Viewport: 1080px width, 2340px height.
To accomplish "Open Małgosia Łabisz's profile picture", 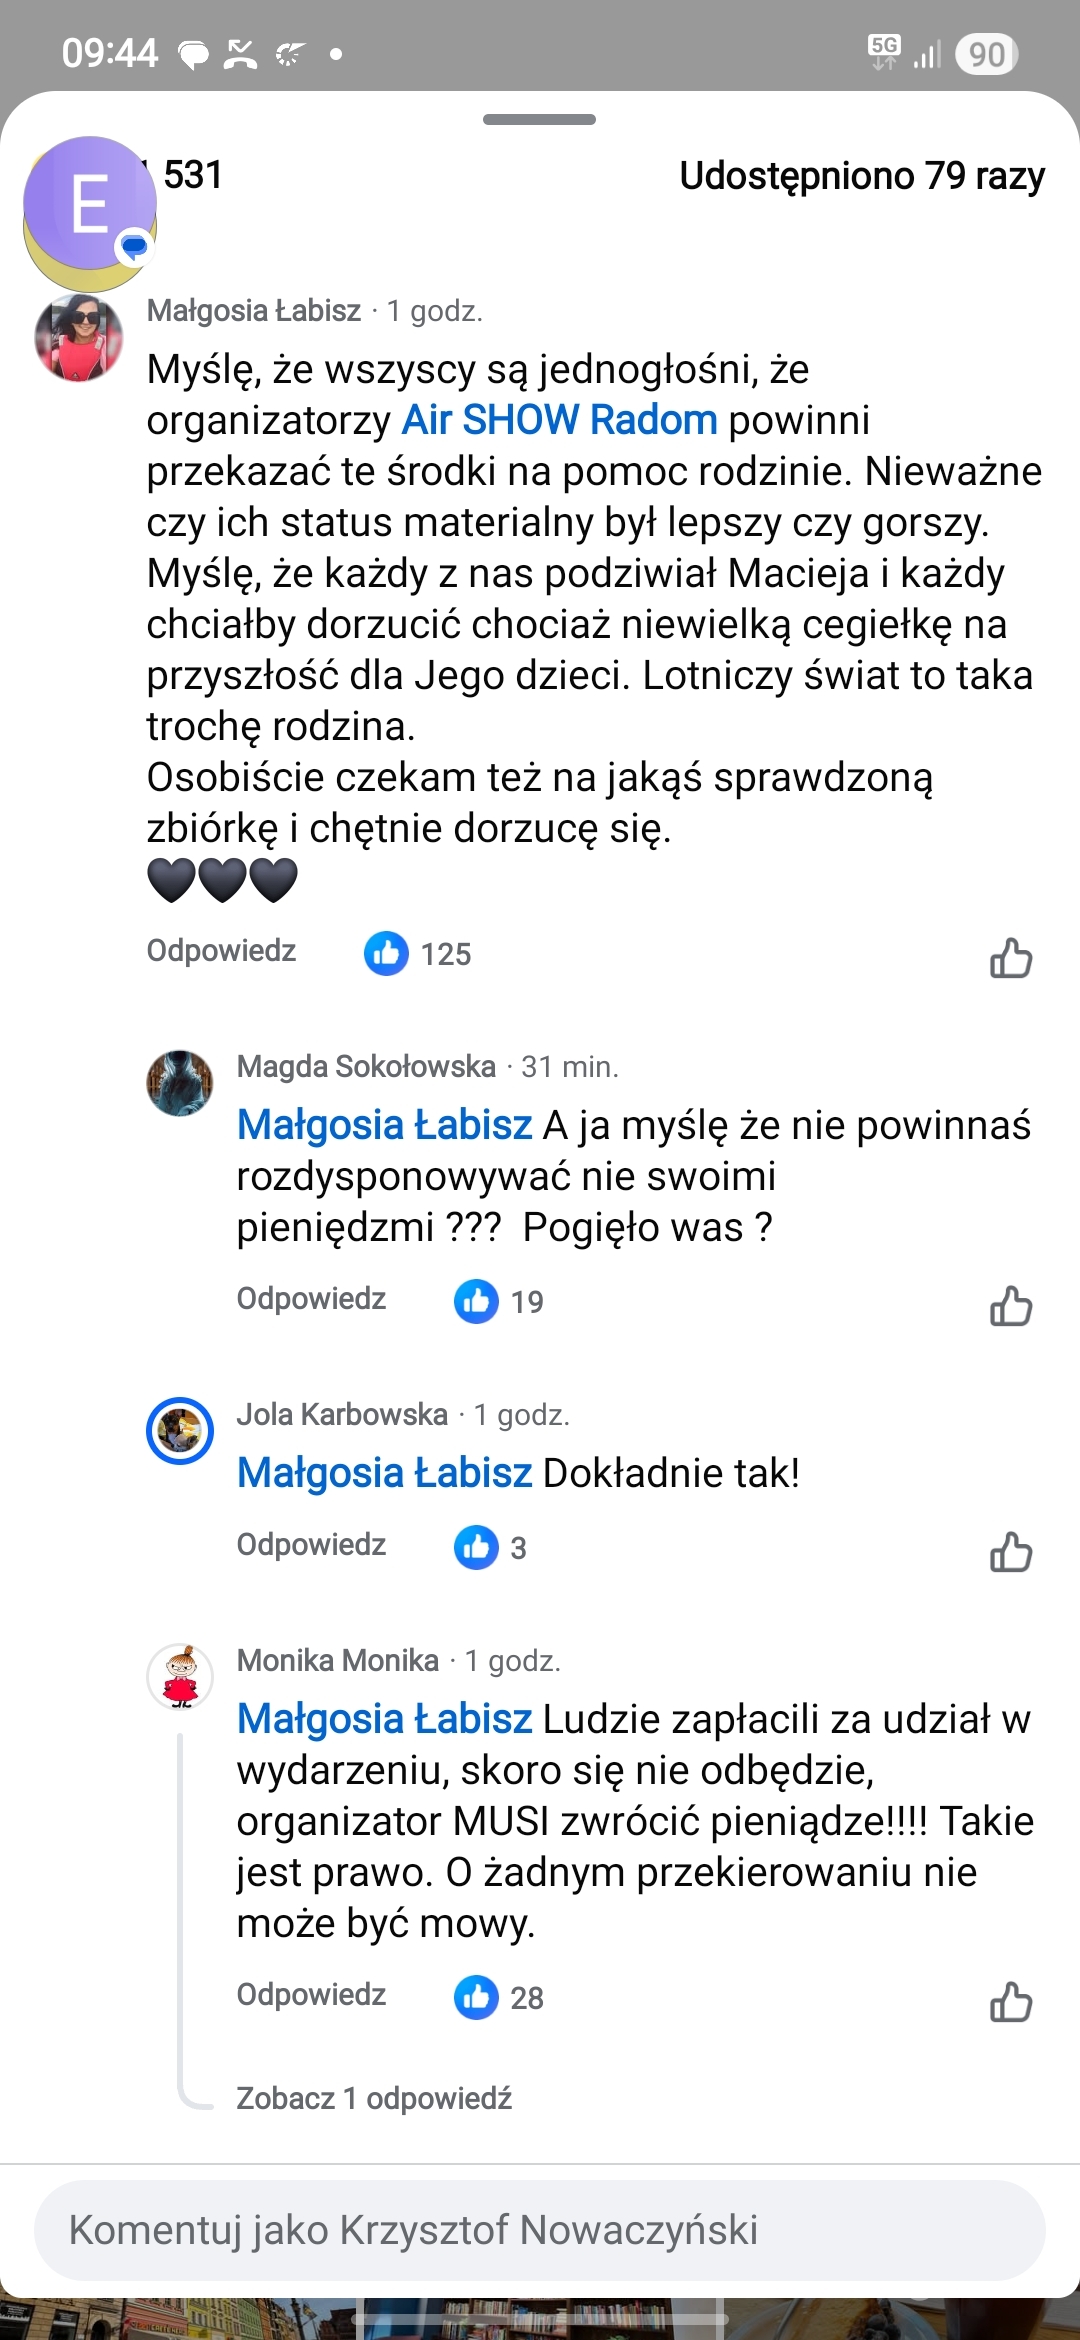I will click(79, 338).
